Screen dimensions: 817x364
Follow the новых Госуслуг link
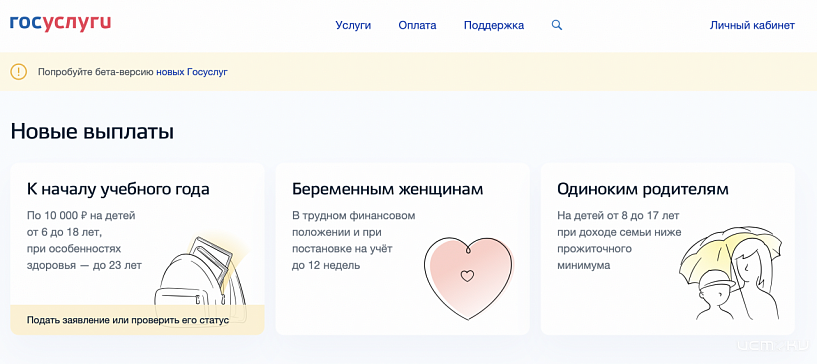point(192,72)
